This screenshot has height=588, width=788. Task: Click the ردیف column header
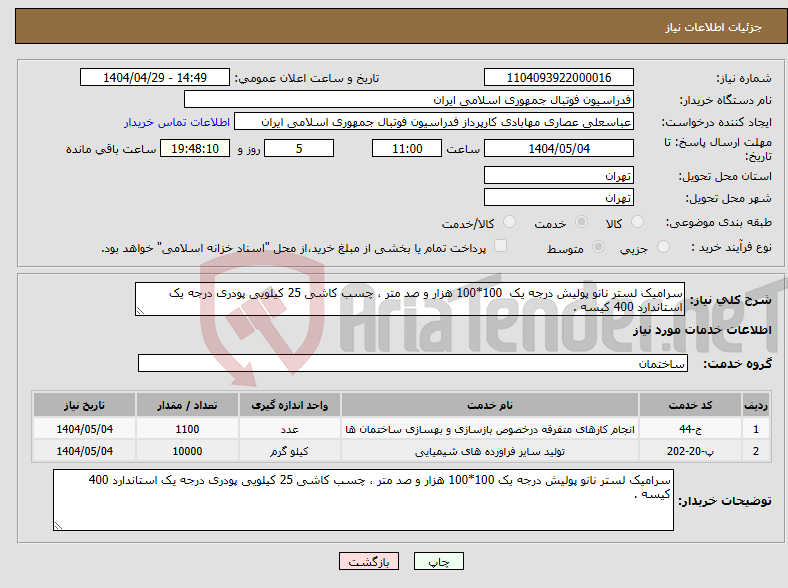point(756,405)
